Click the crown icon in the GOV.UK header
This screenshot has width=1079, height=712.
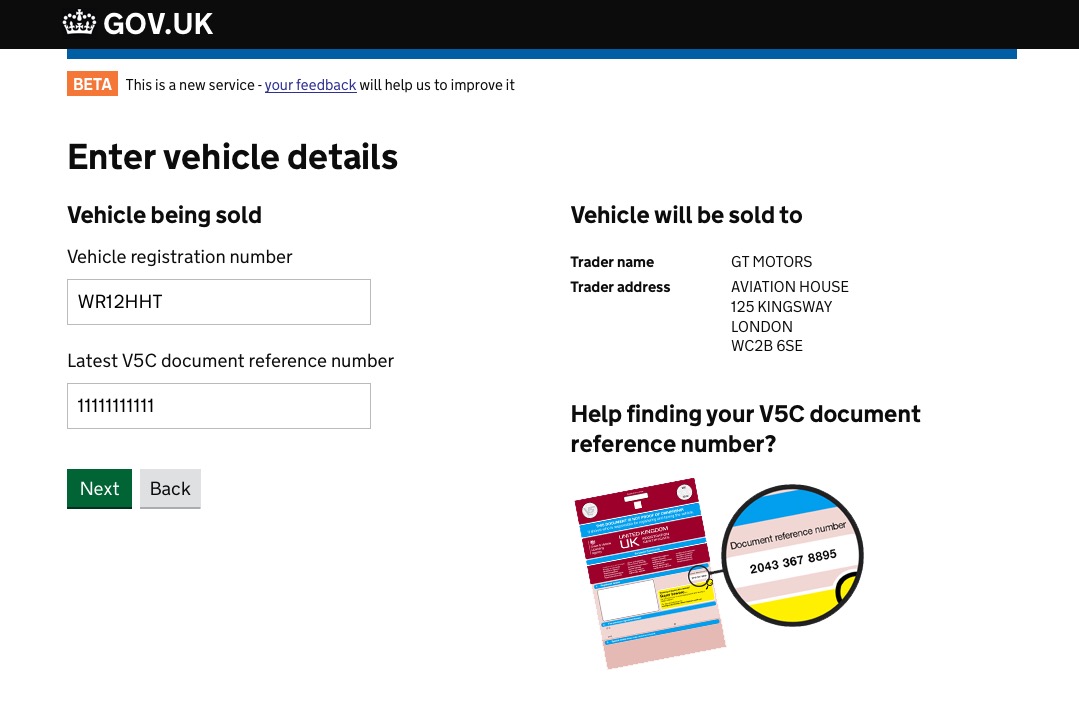click(79, 21)
